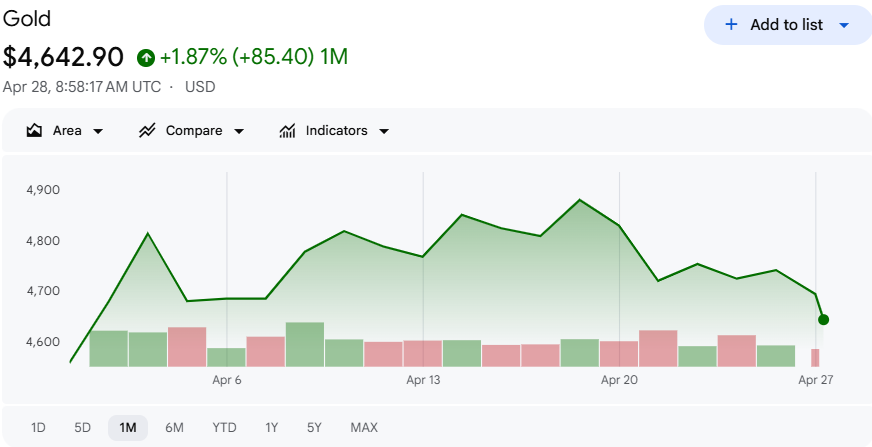Select the 5D time range
The height and width of the screenshot is (447, 872).
(x=82, y=428)
